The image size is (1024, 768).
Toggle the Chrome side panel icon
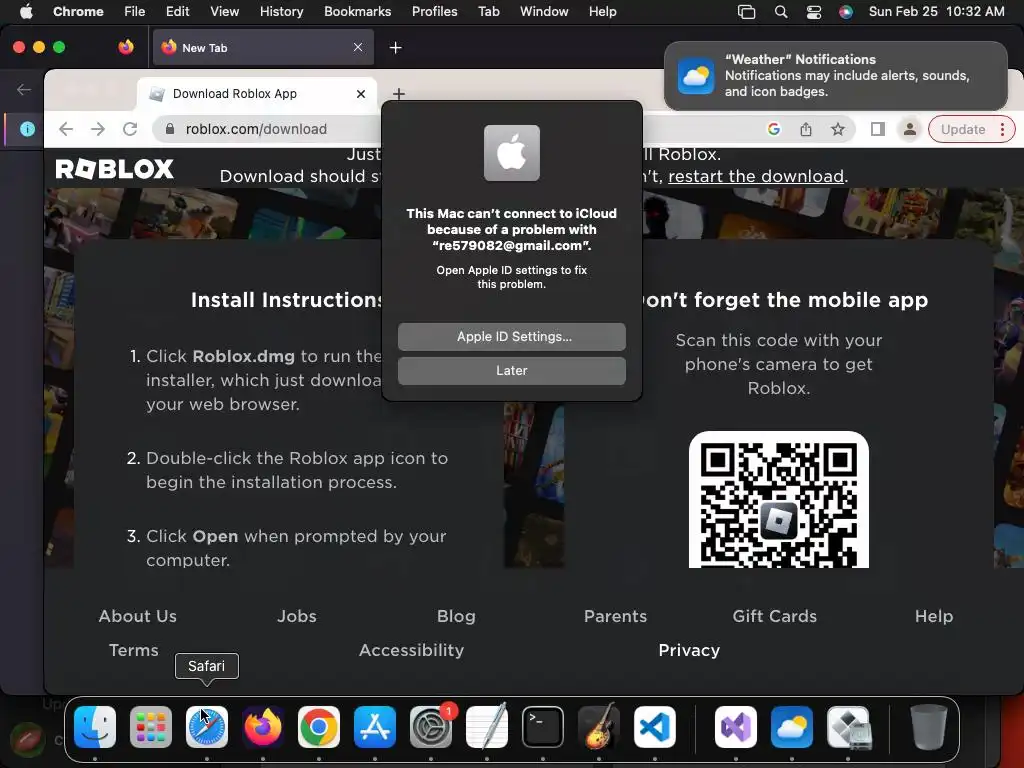point(878,129)
